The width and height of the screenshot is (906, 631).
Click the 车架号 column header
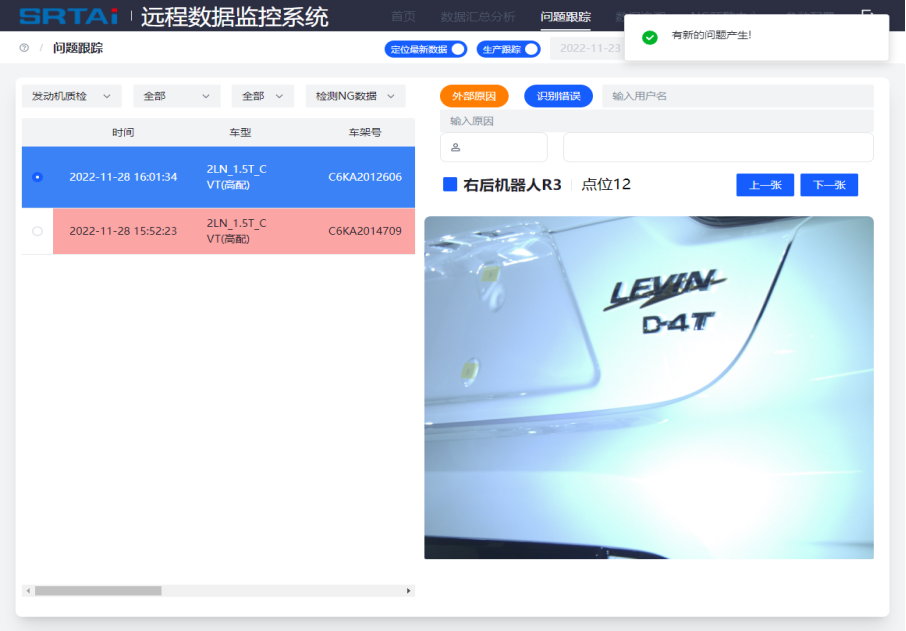pyautogui.click(x=365, y=132)
